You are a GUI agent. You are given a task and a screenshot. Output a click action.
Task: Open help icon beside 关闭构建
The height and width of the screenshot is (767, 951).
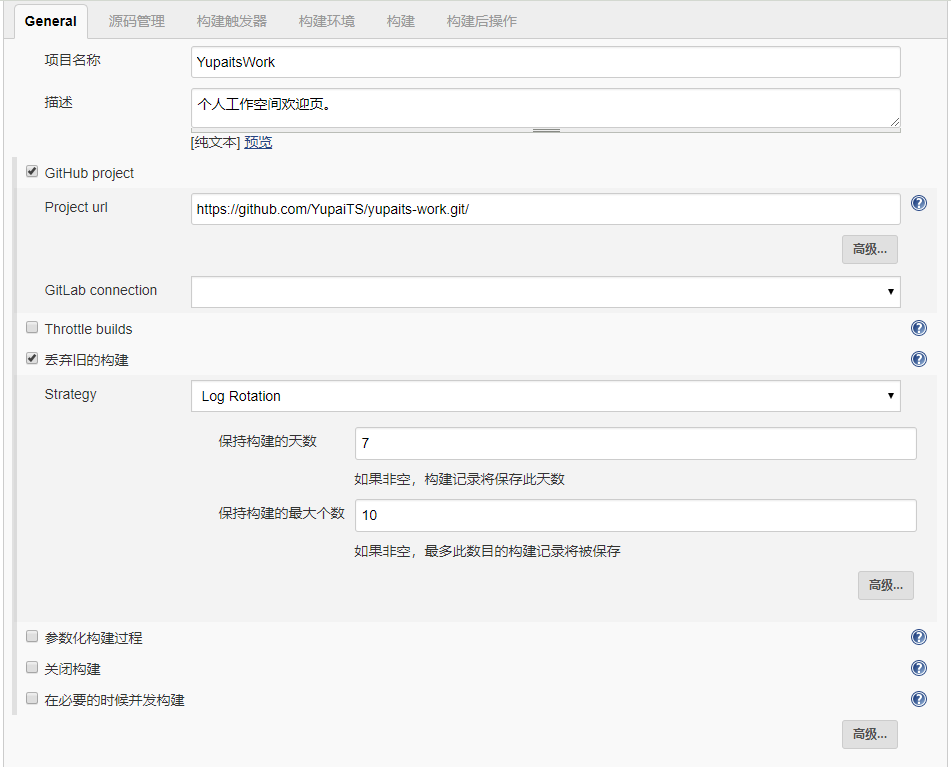pos(919,668)
